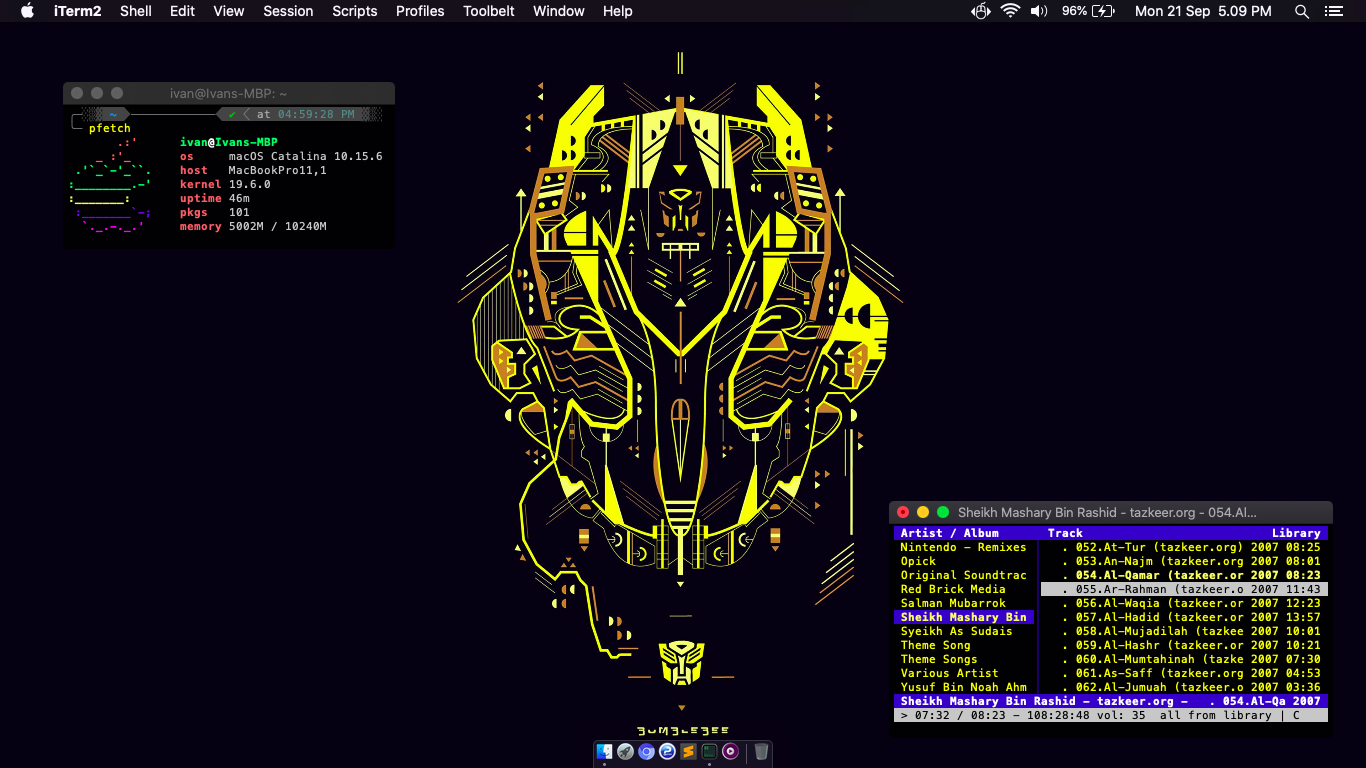Open the Shell menu
The image size is (1366, 768).
[136, 11]
